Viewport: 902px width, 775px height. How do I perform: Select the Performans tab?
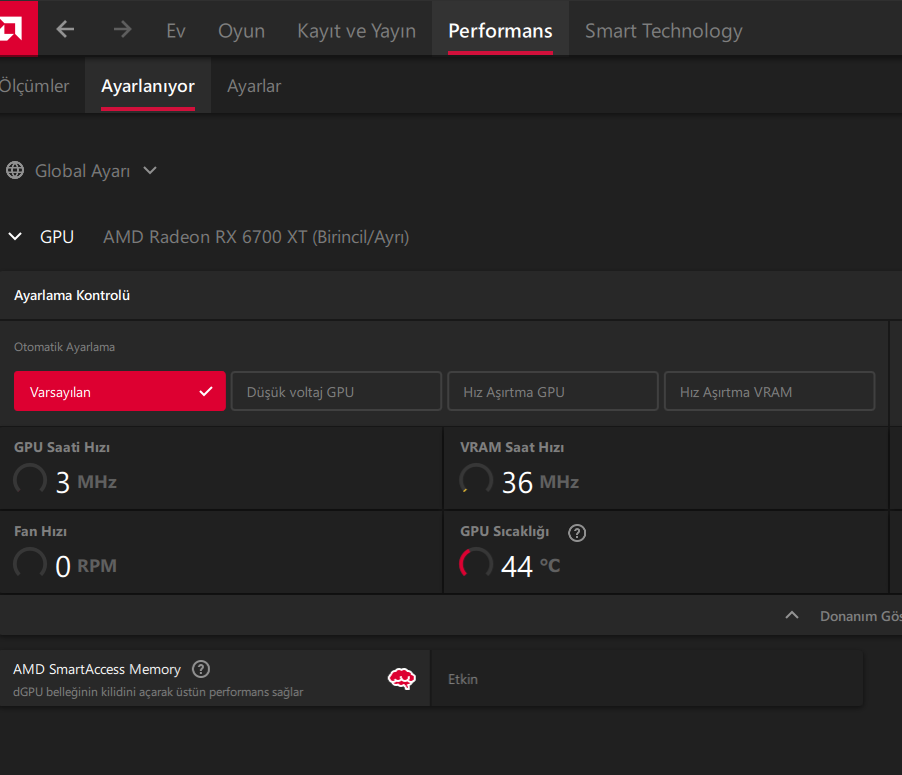[500, 30]
